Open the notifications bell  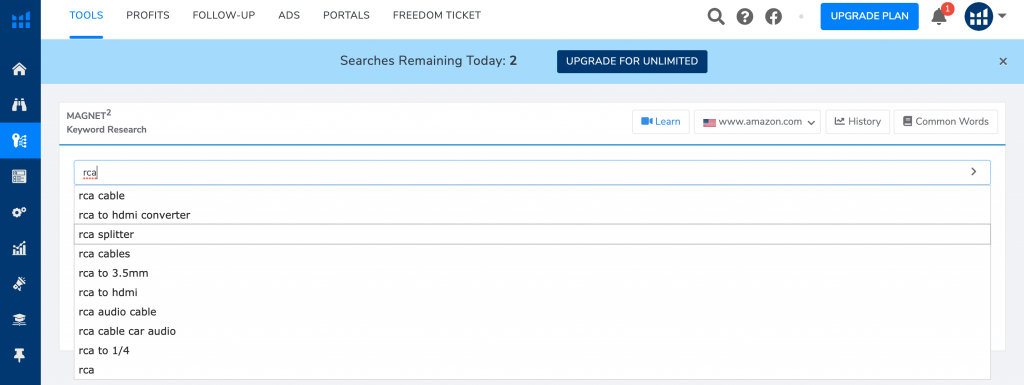[939, 16]
